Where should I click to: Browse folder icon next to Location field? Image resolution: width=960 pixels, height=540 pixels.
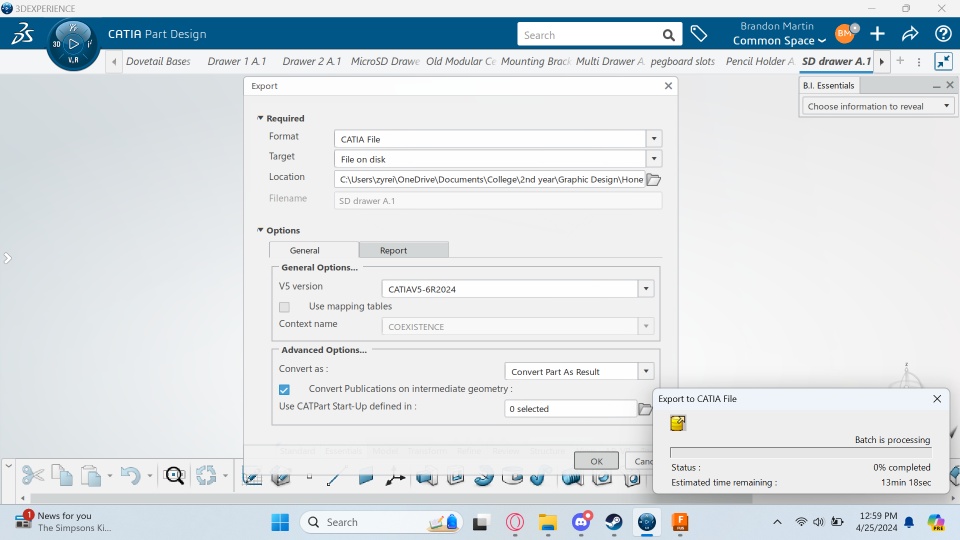[654, 179]
